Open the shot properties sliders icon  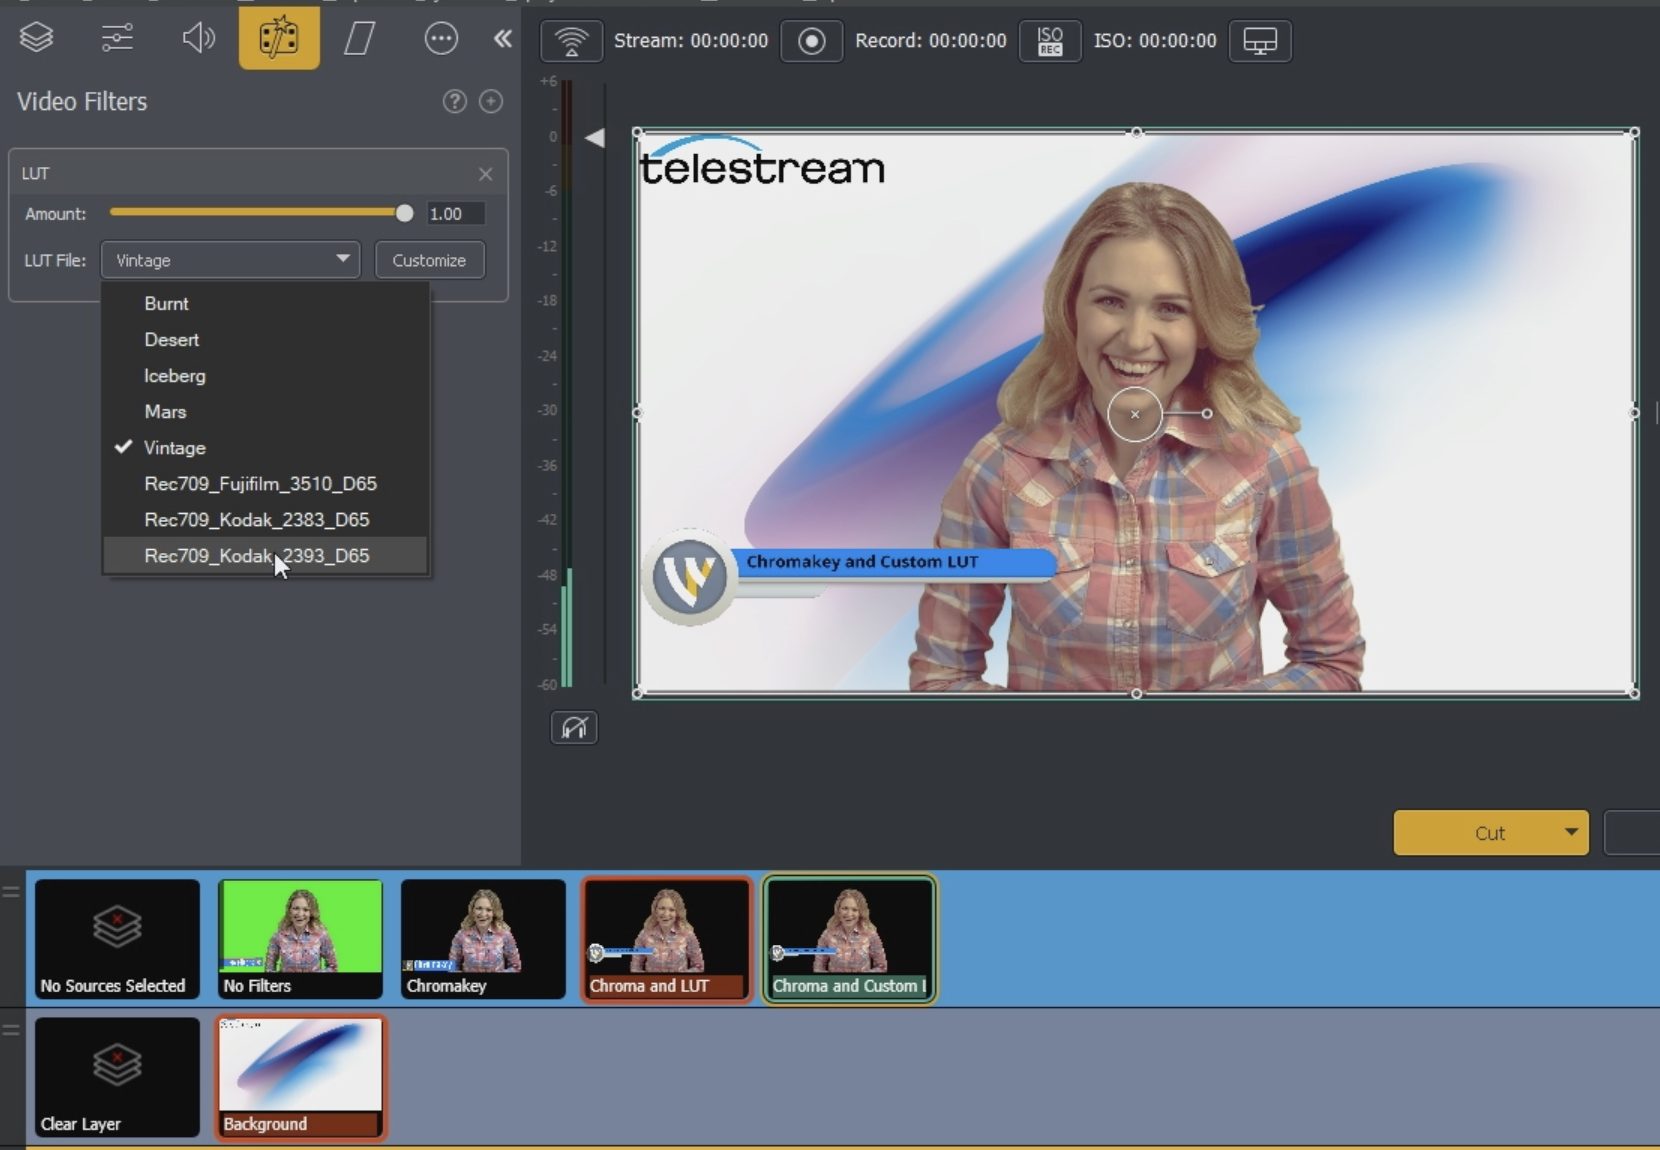117,39
